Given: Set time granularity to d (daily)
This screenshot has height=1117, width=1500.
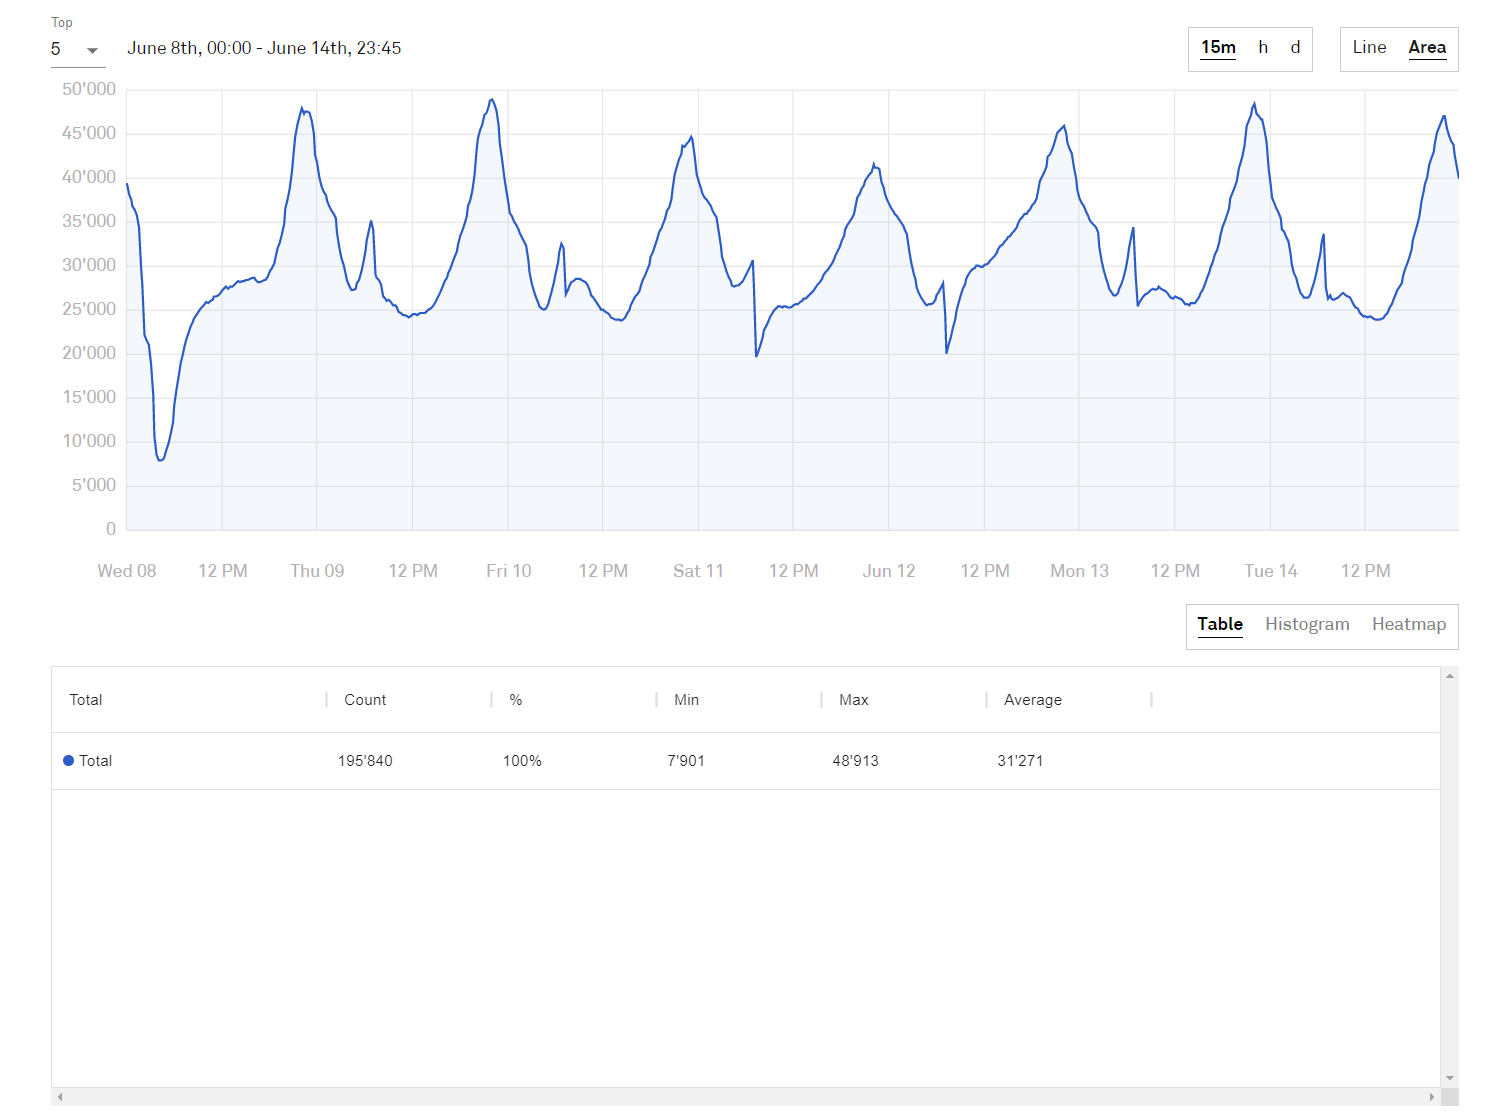Looking at the screenshot, I should pyautogui.click(x=1295, y=48).
